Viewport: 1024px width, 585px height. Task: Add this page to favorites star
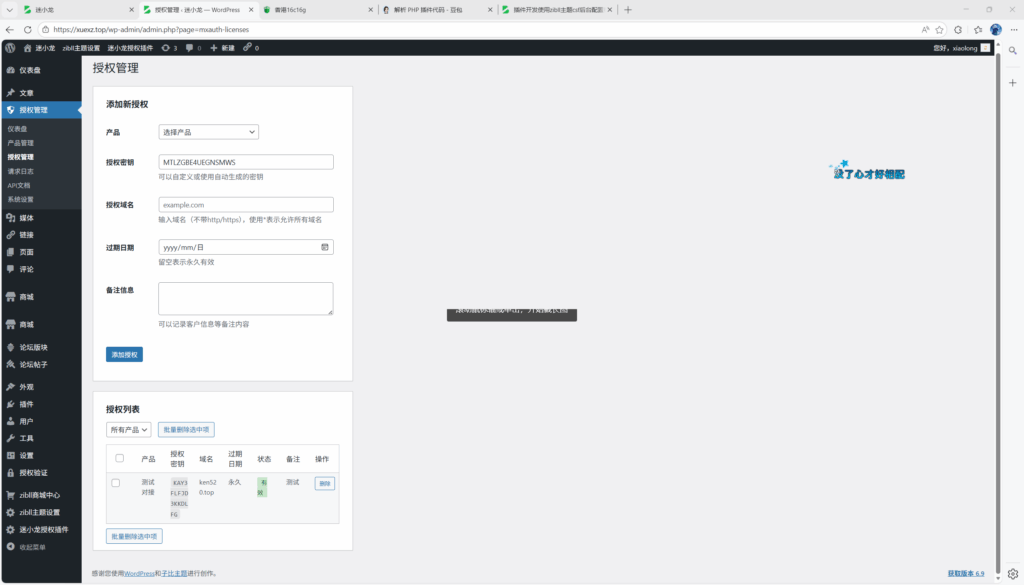pos(939,30)
